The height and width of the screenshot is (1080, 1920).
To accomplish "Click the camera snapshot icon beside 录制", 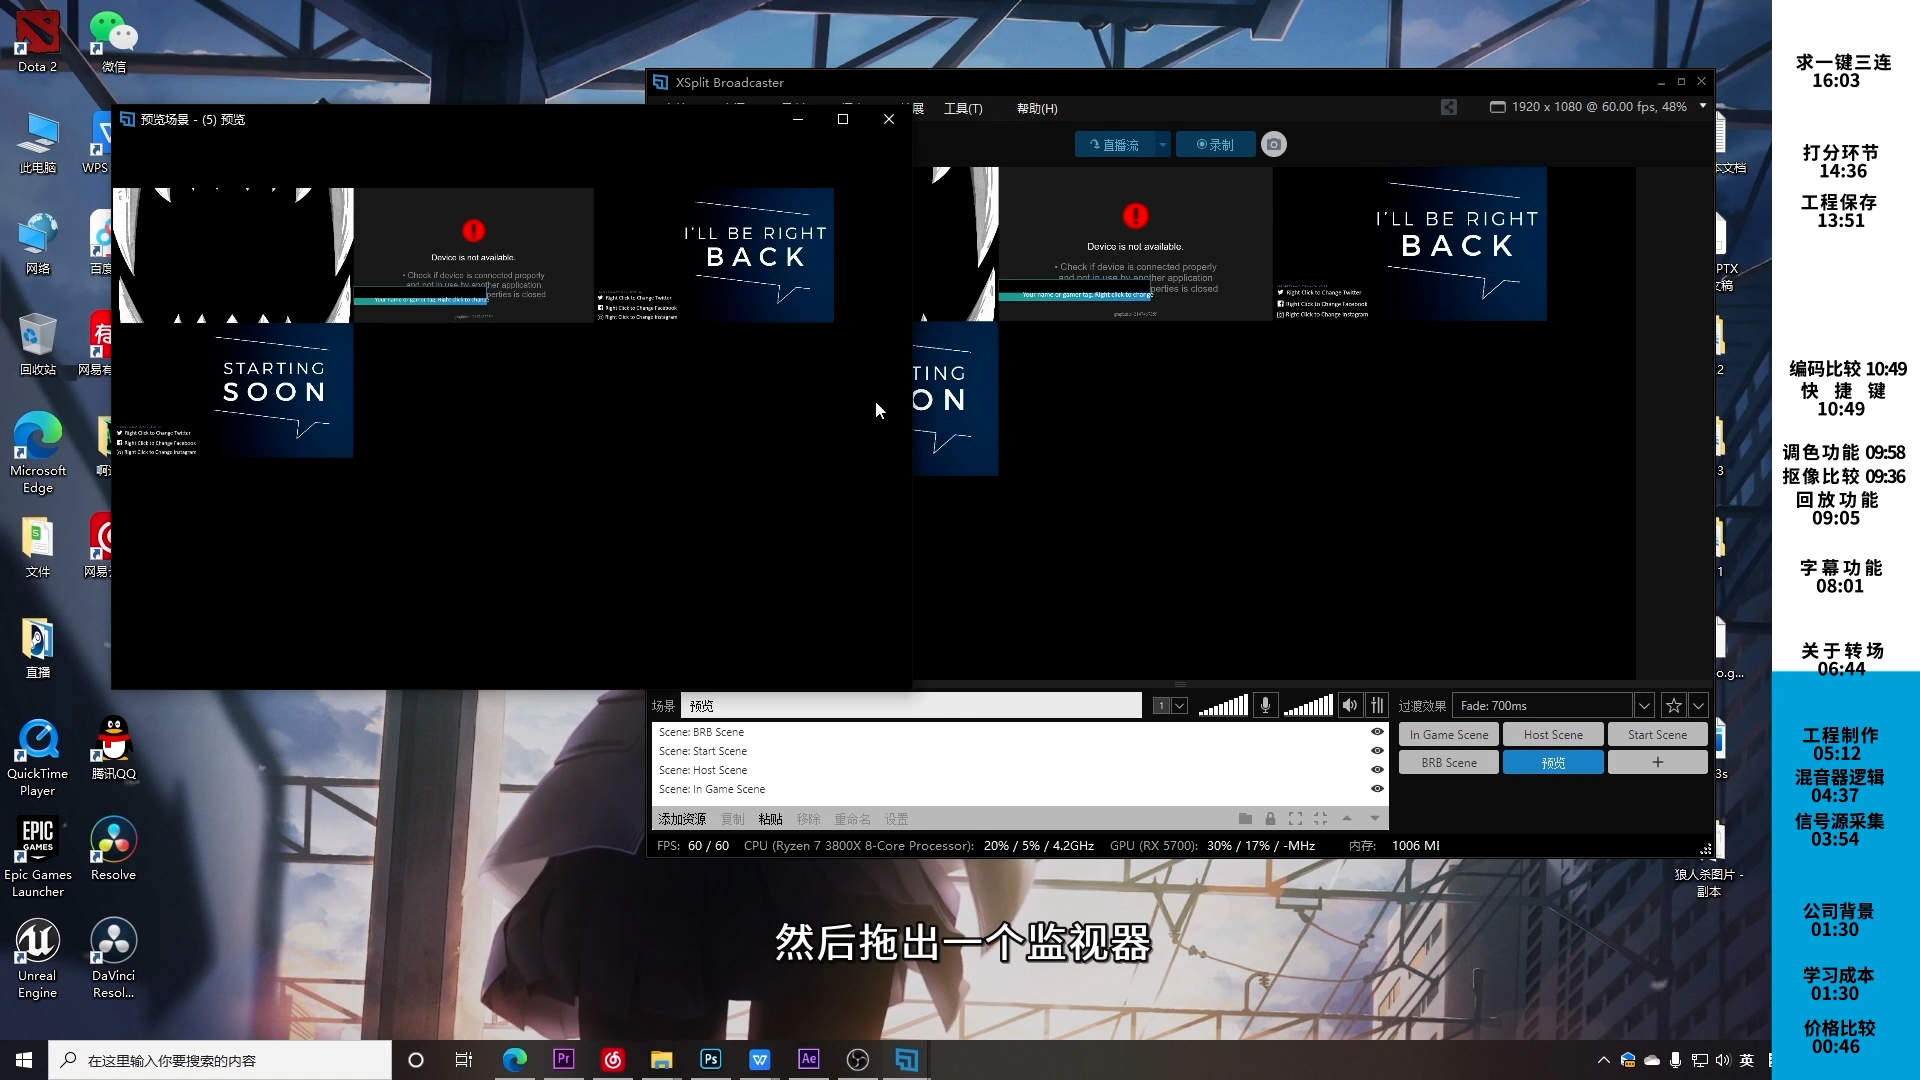I will coord(1274,144).
